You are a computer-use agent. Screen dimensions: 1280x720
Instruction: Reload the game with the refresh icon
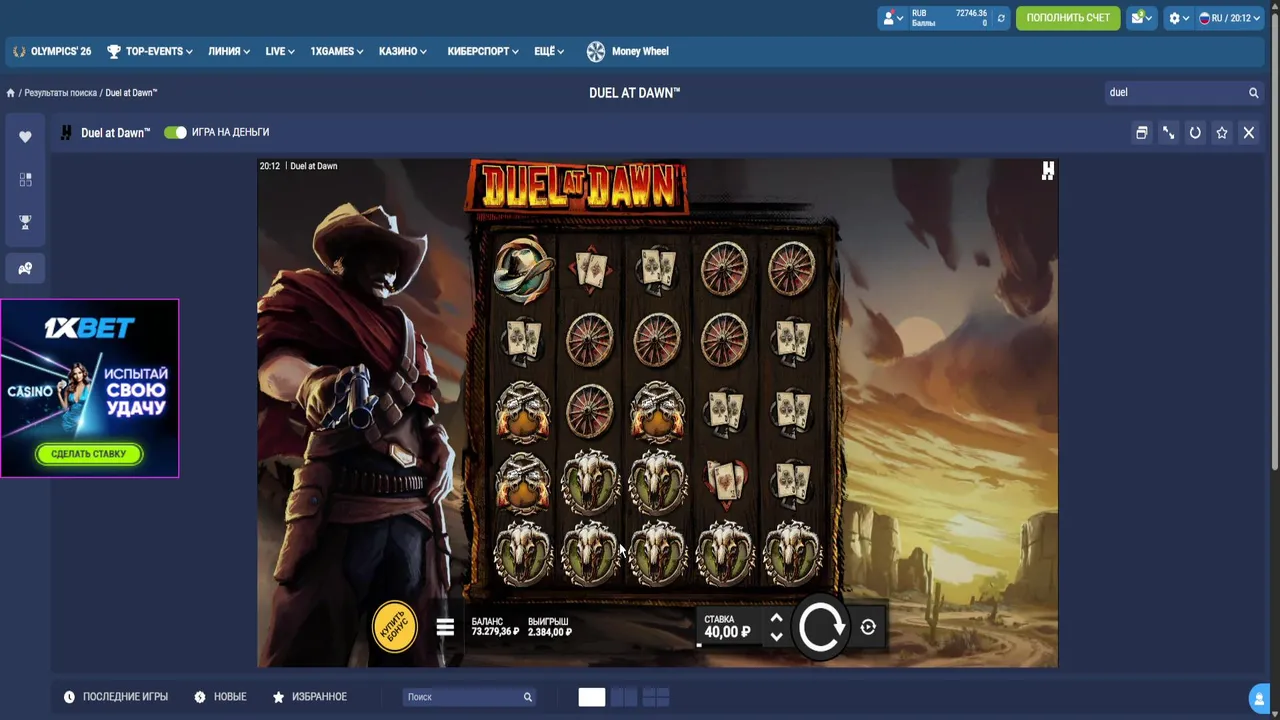[x=1195, y=132]
